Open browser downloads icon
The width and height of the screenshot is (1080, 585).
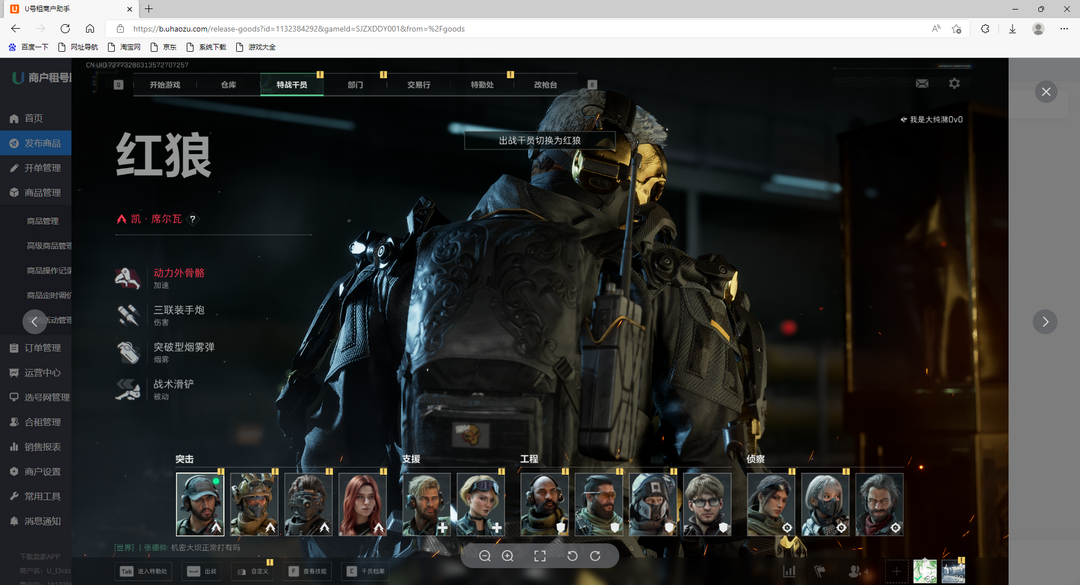click(1012, 29)
